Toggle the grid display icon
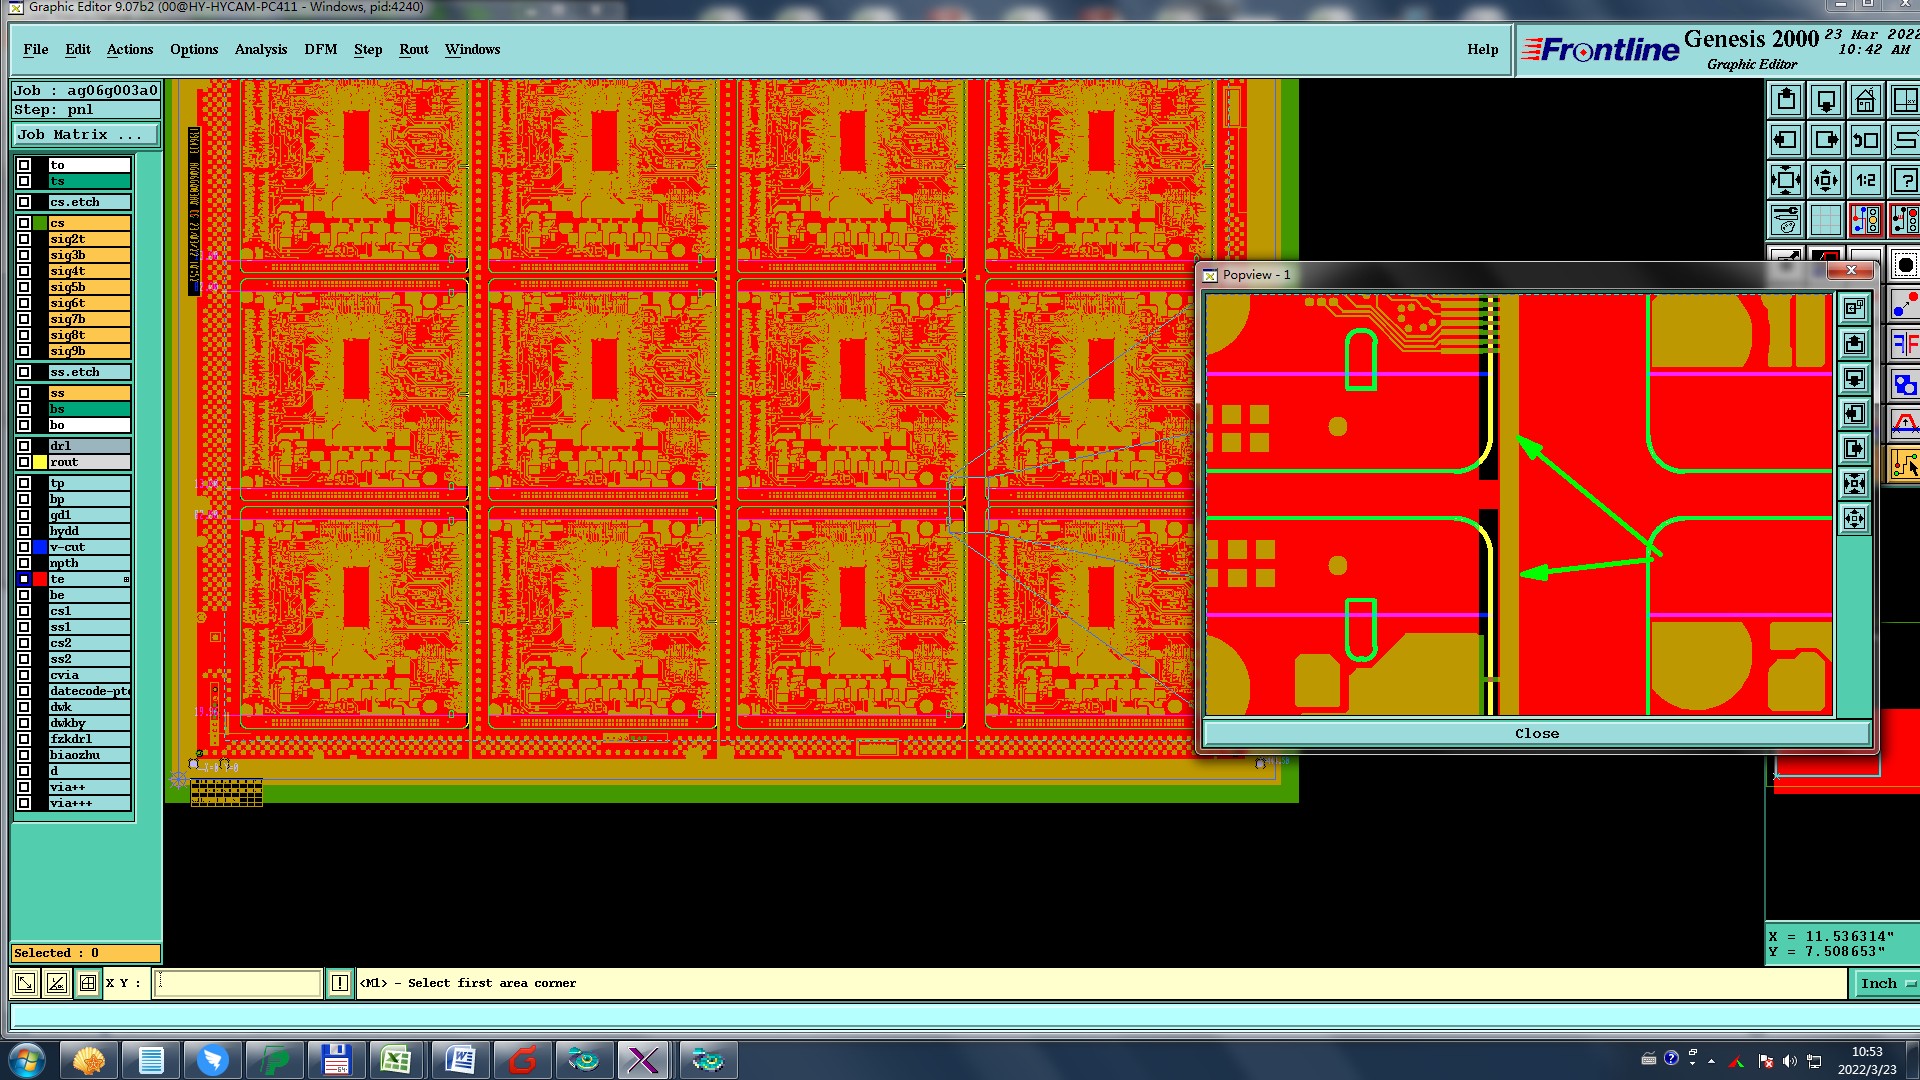The image size is (1920, 1080). coord(1826,220)
